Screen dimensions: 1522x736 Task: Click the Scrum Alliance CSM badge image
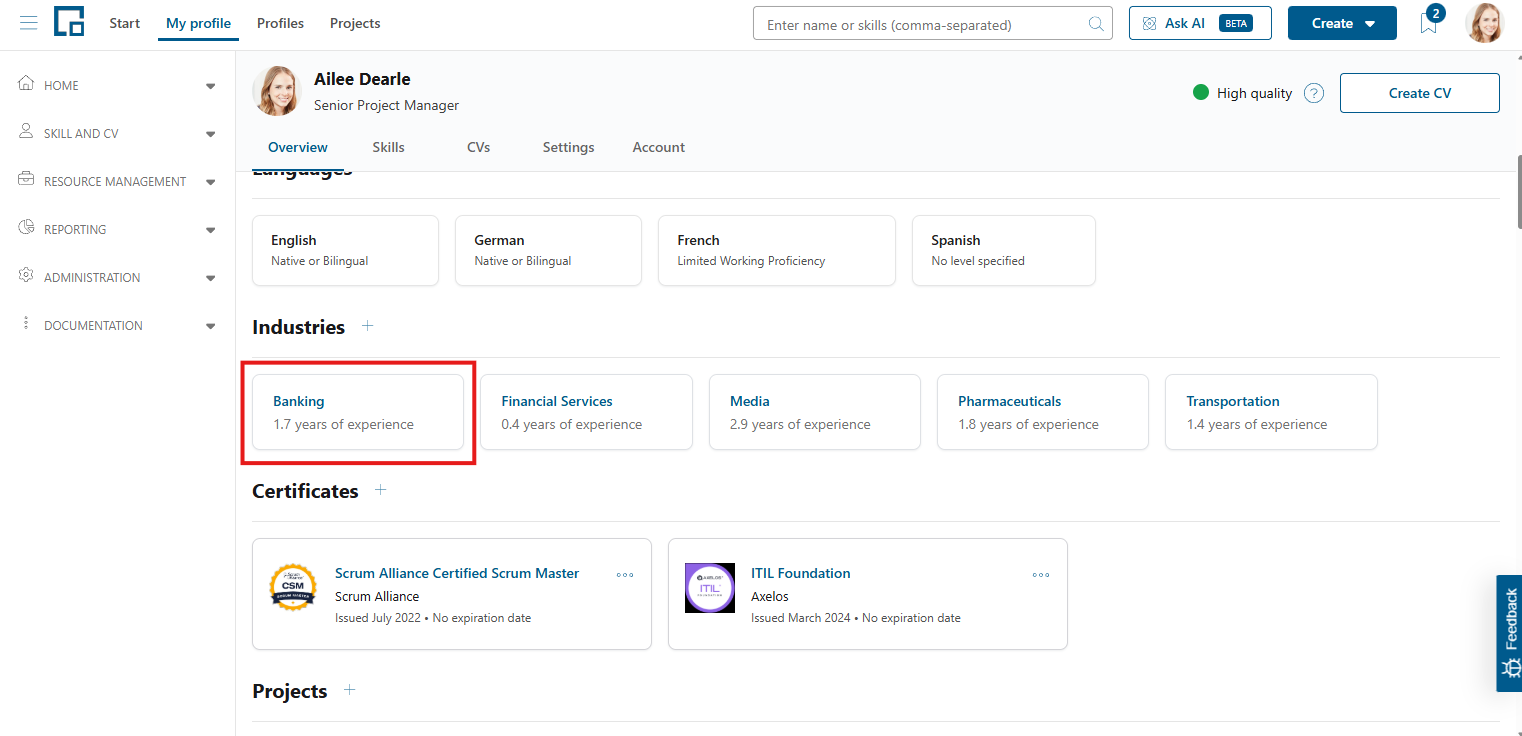coord(293,587)
